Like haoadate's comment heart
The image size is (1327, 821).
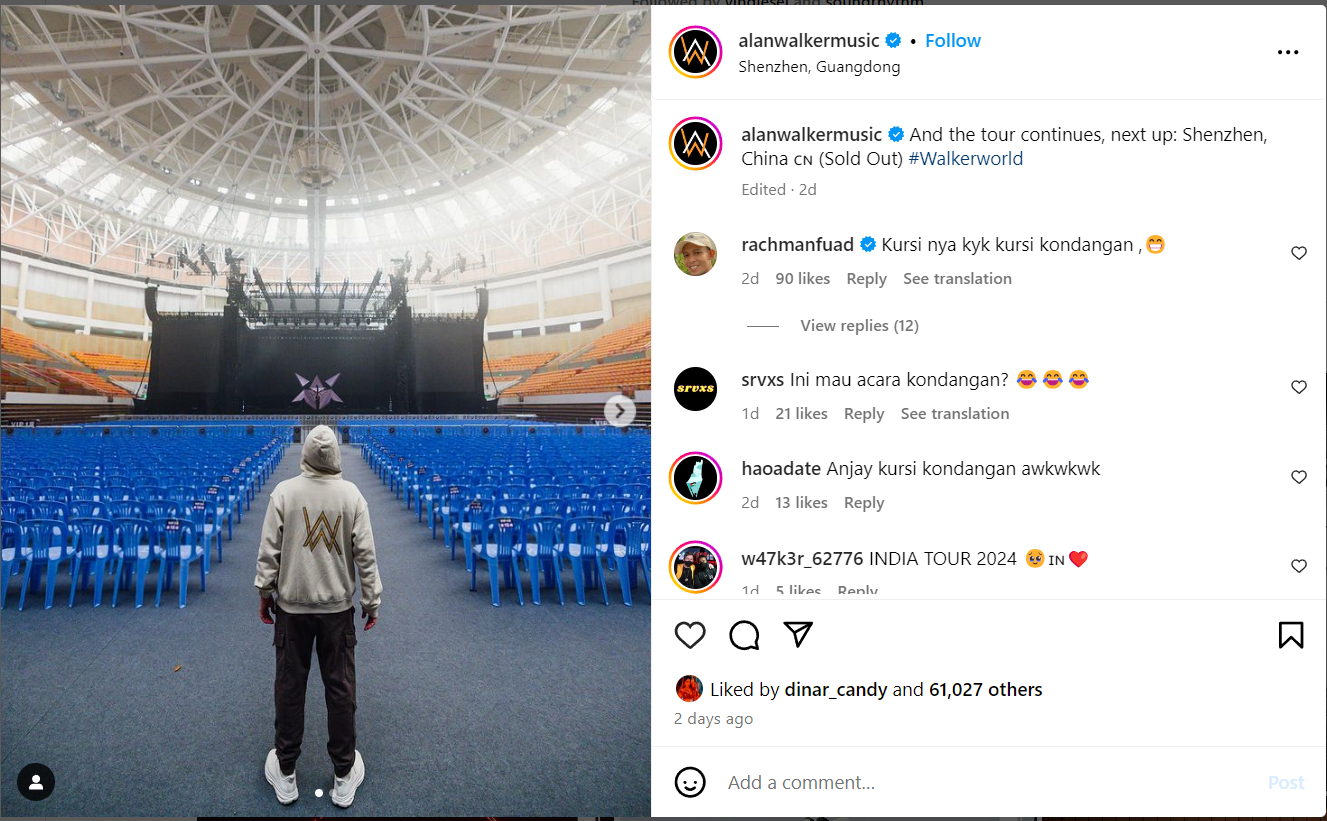[x=1299, y=477]
